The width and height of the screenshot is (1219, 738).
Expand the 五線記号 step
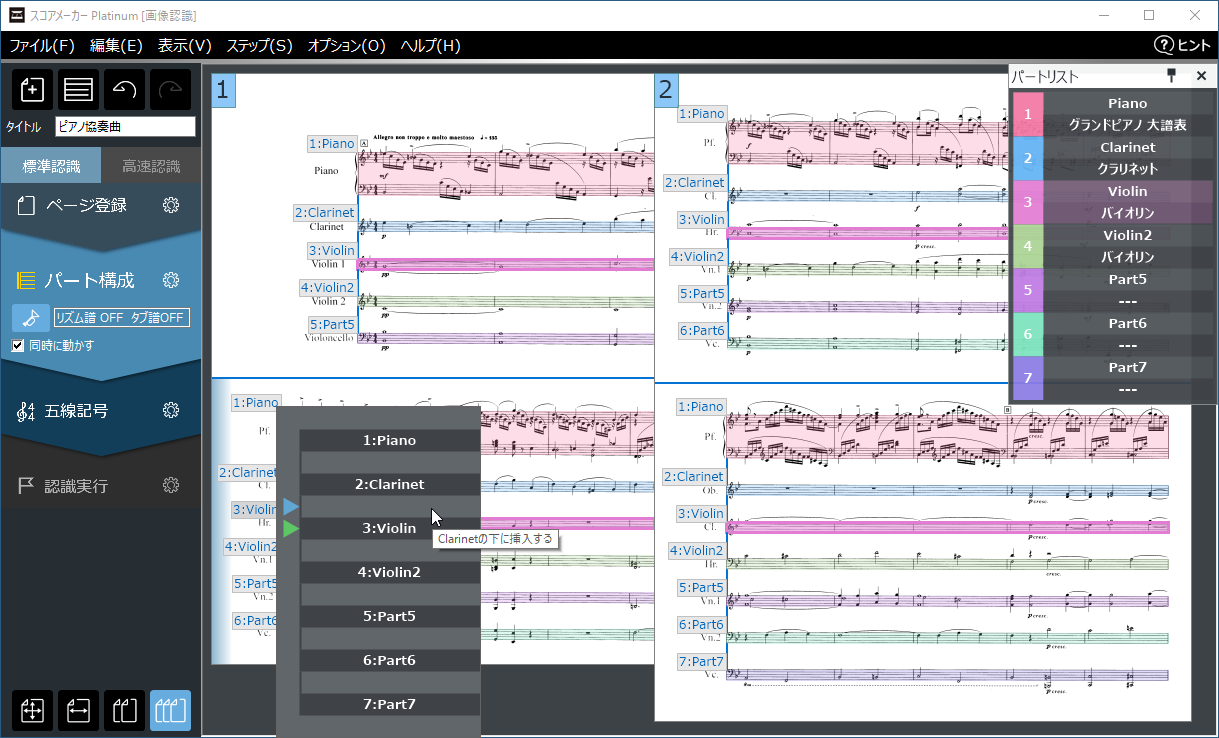click(77, 410)
